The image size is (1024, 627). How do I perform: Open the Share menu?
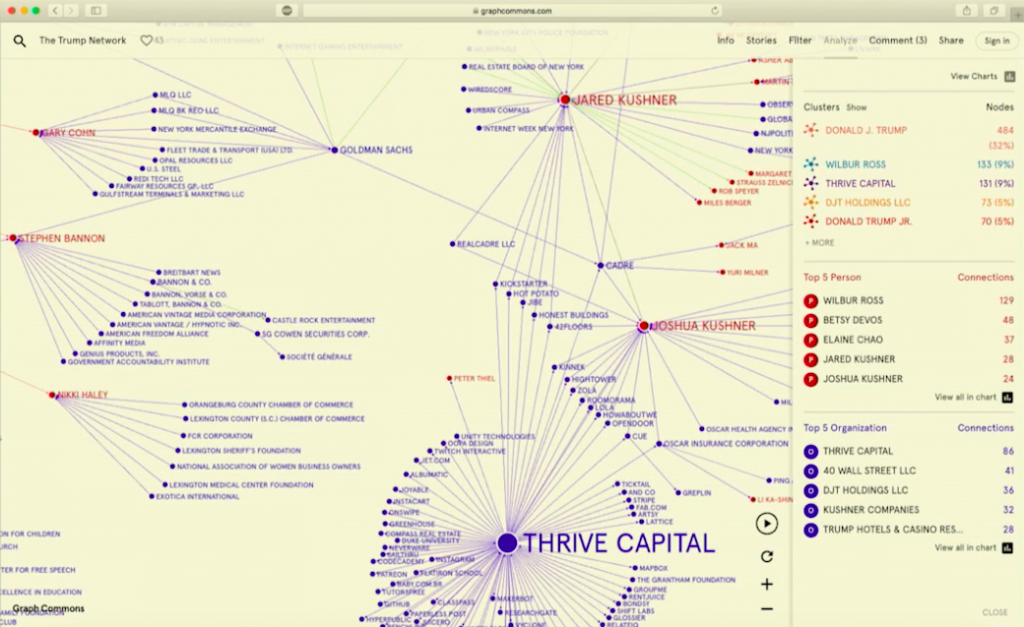[x=950, y=40]
